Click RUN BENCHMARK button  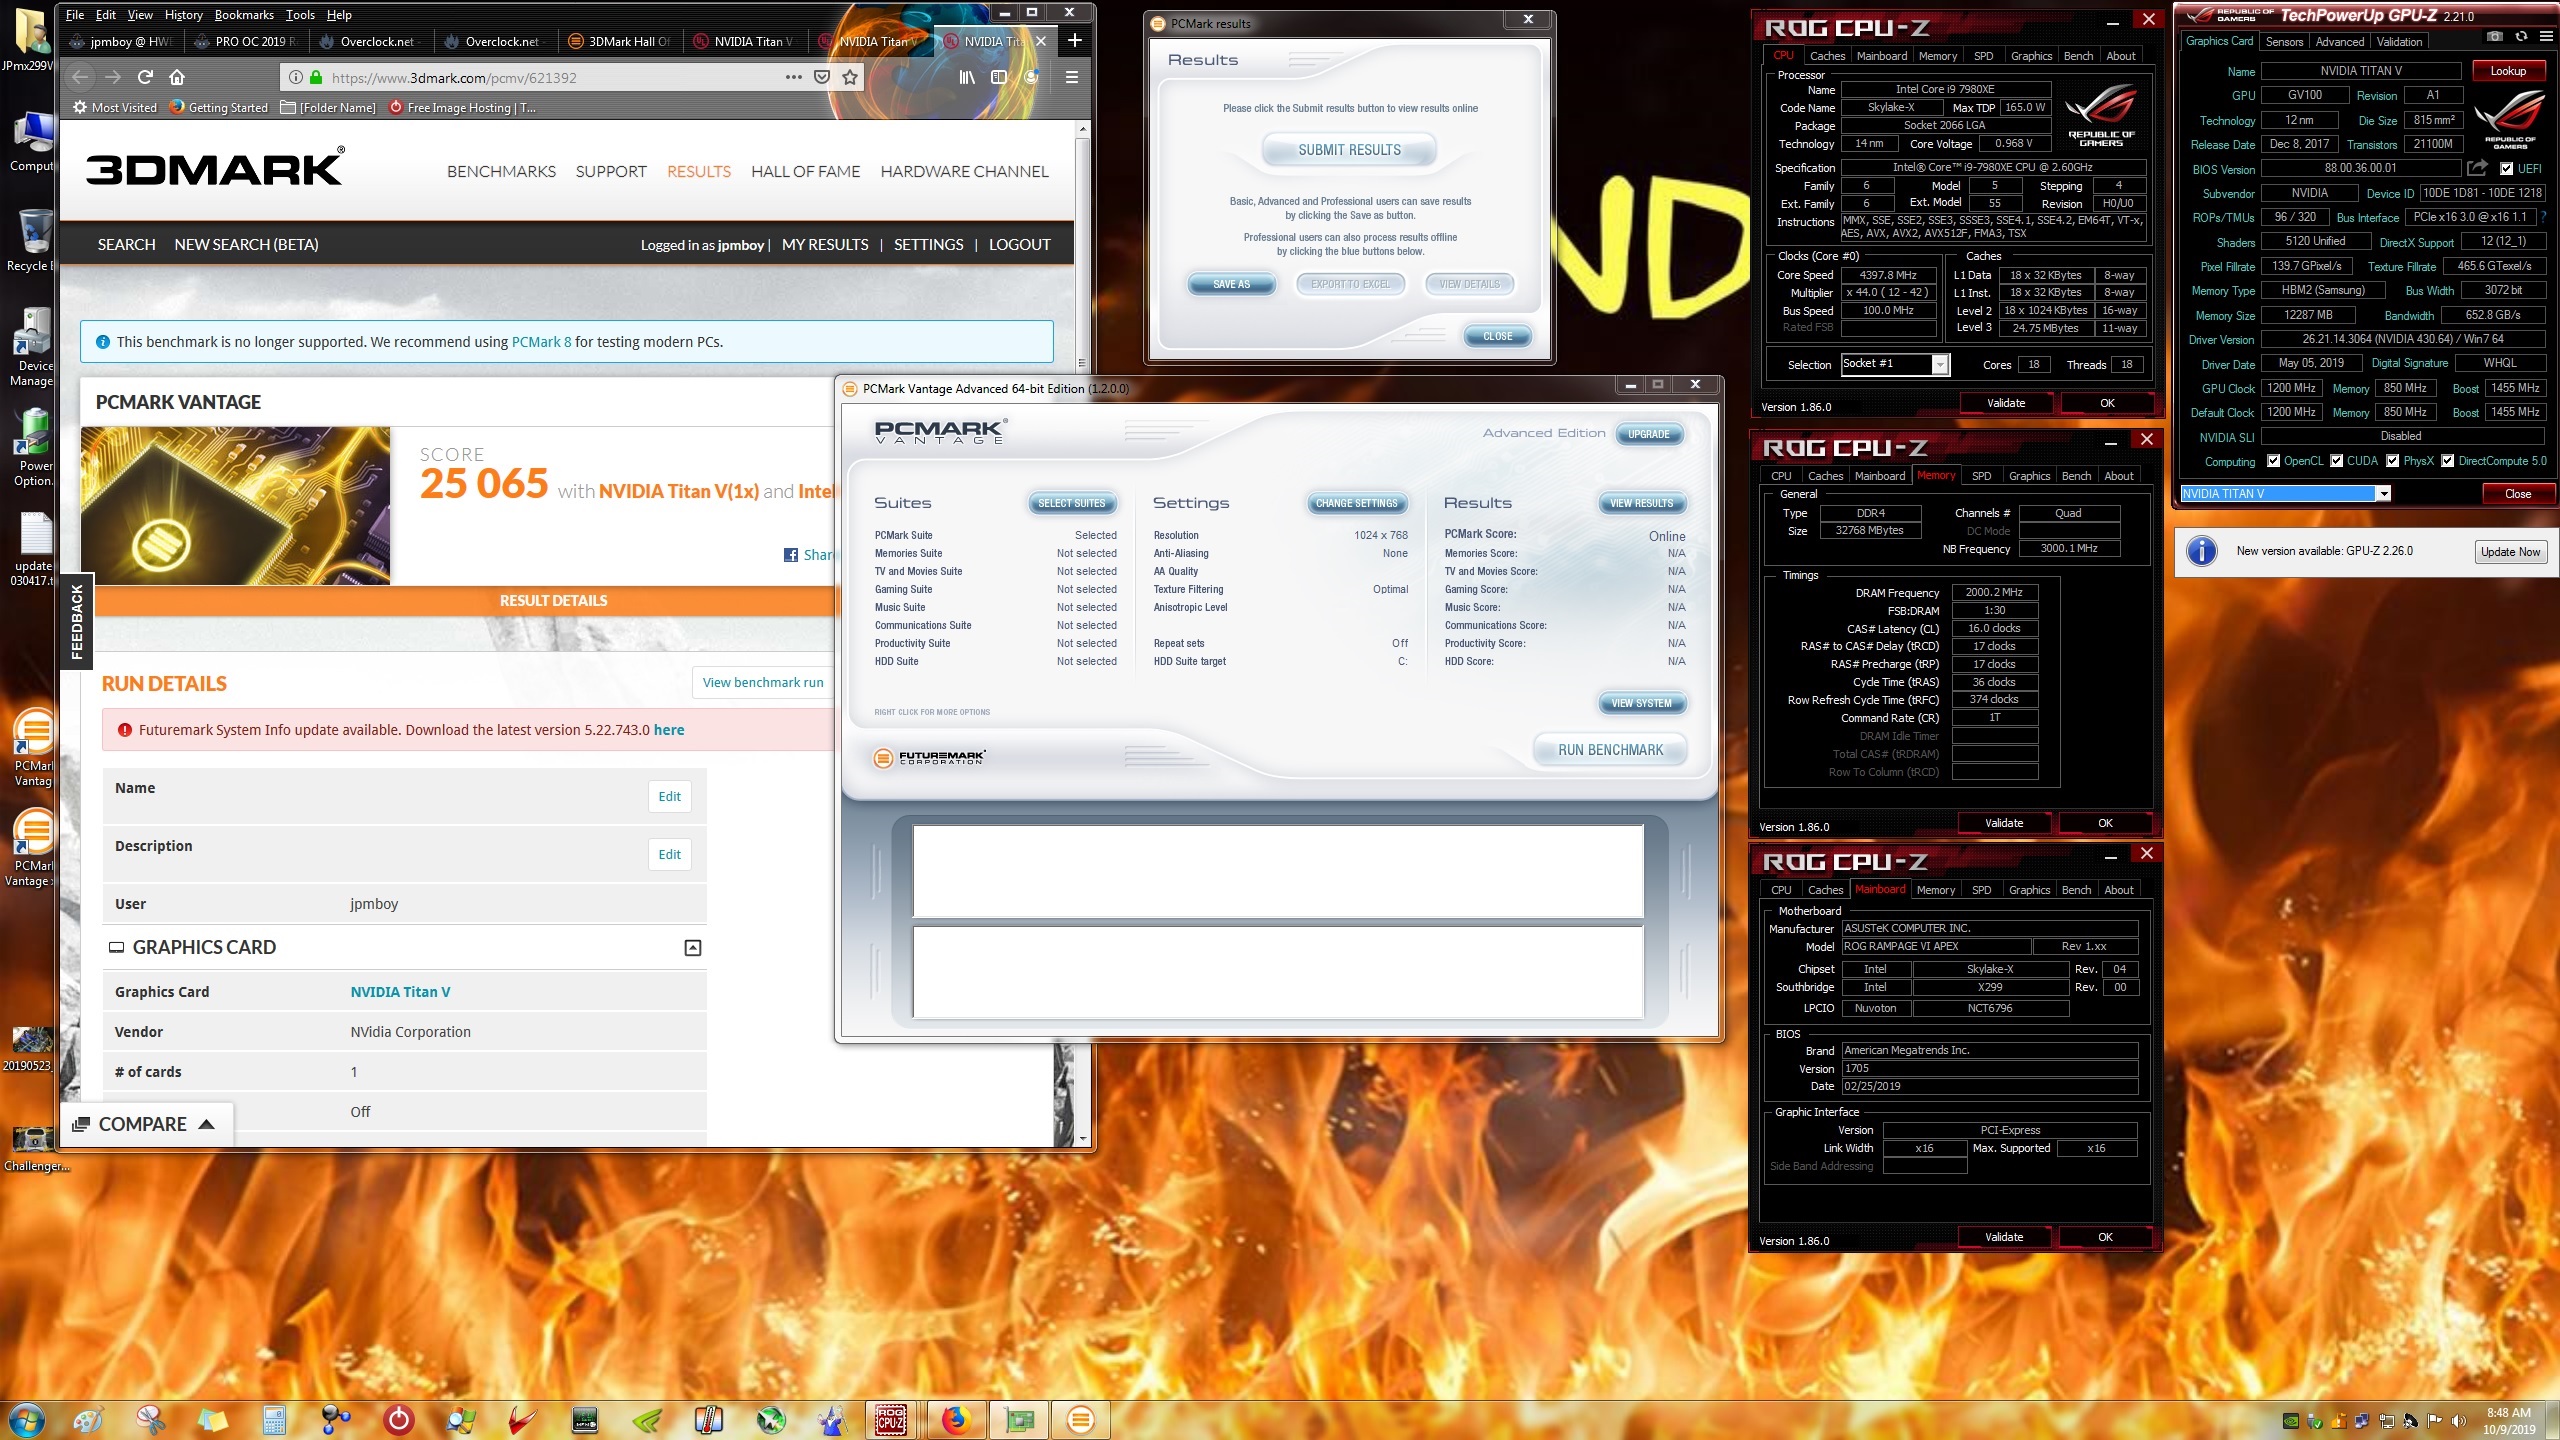pos(1610,750)
